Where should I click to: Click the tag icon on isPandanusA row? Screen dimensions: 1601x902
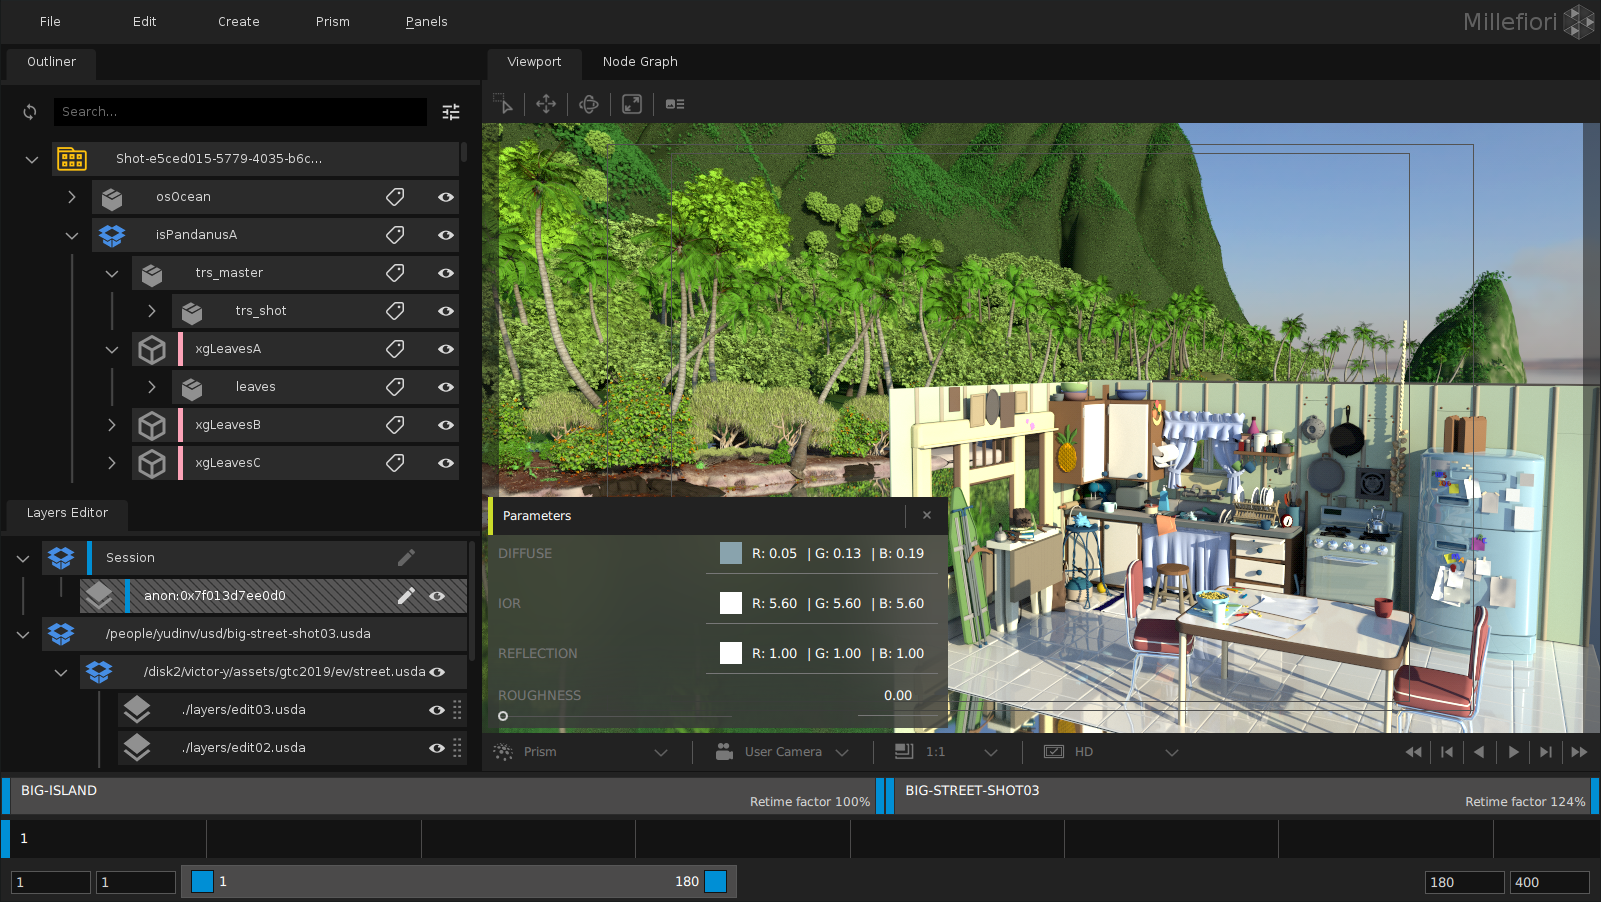point(395,235)
